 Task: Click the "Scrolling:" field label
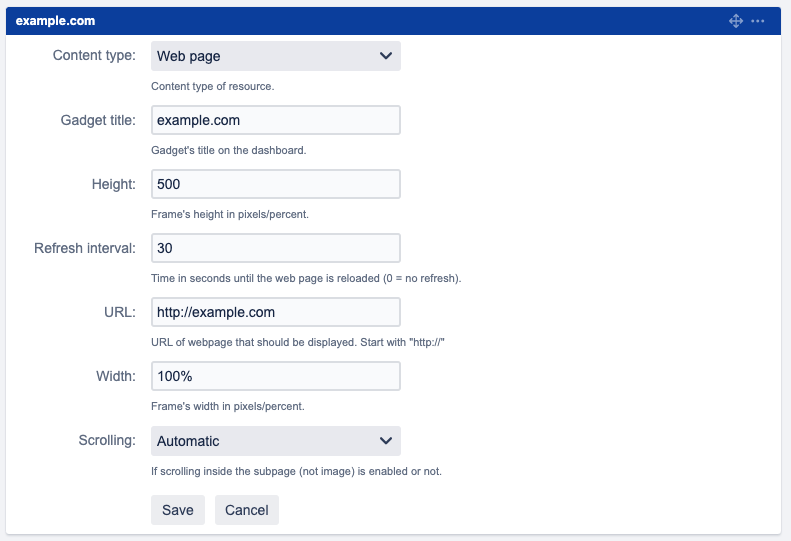click(107, 441)
